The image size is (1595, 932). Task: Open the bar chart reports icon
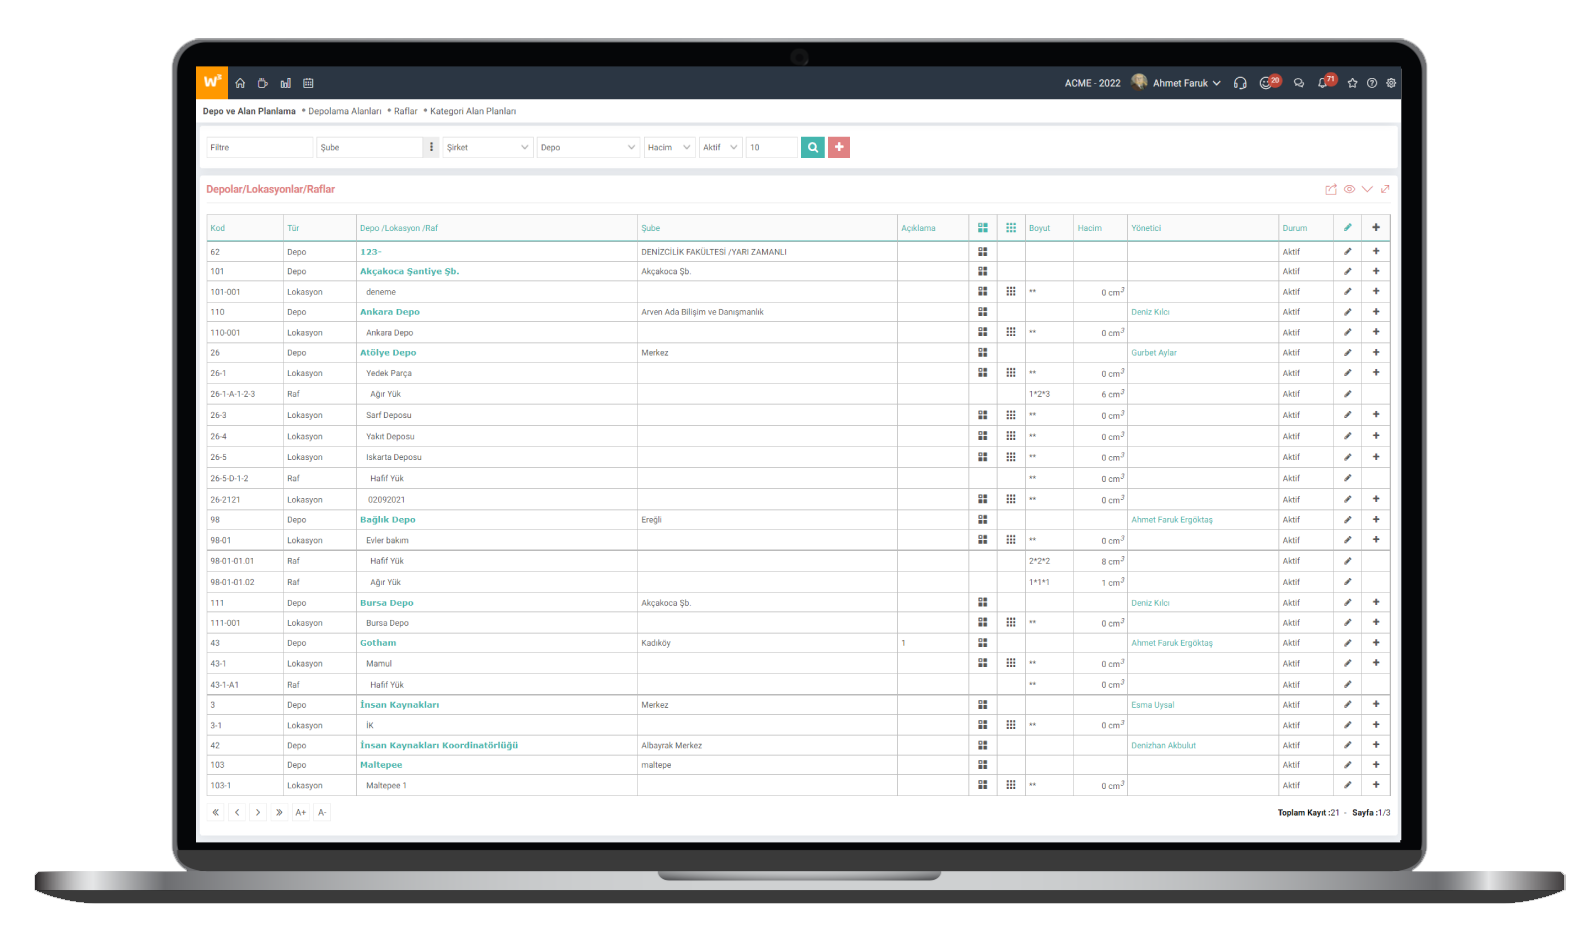pyautogui.click(x=286, y=83)
